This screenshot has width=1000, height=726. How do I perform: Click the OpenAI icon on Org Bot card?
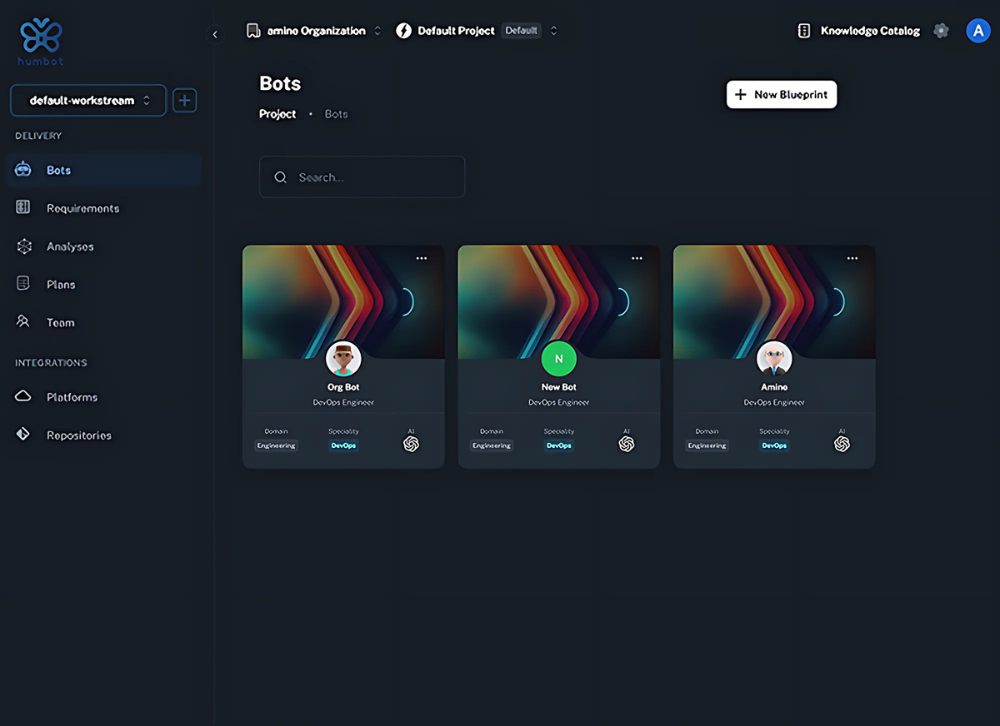pyautogui.click(x=411, y=444)
